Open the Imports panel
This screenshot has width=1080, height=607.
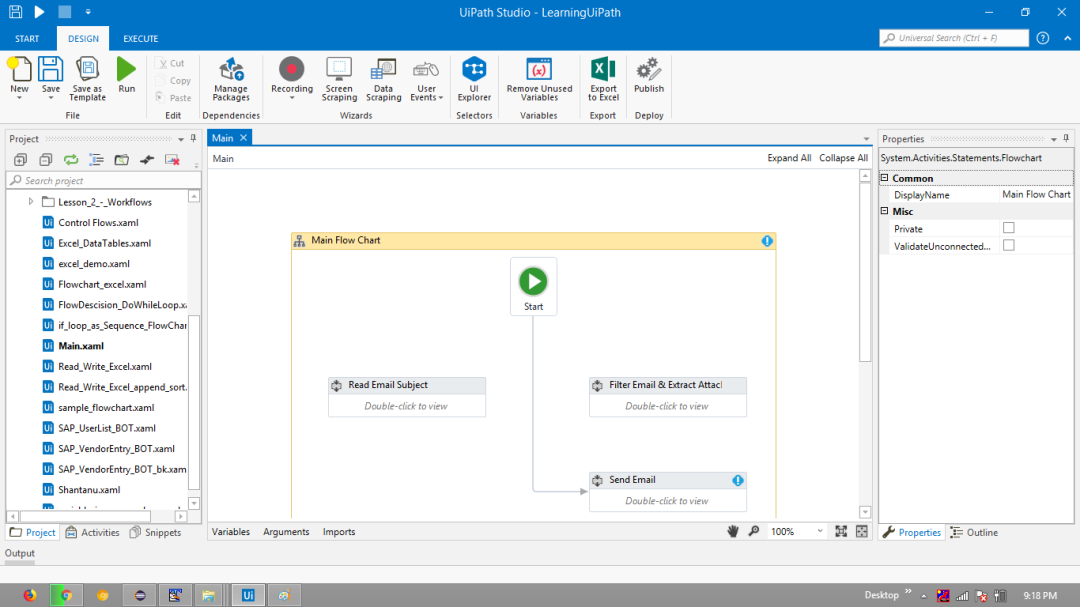tap(339, 532)
